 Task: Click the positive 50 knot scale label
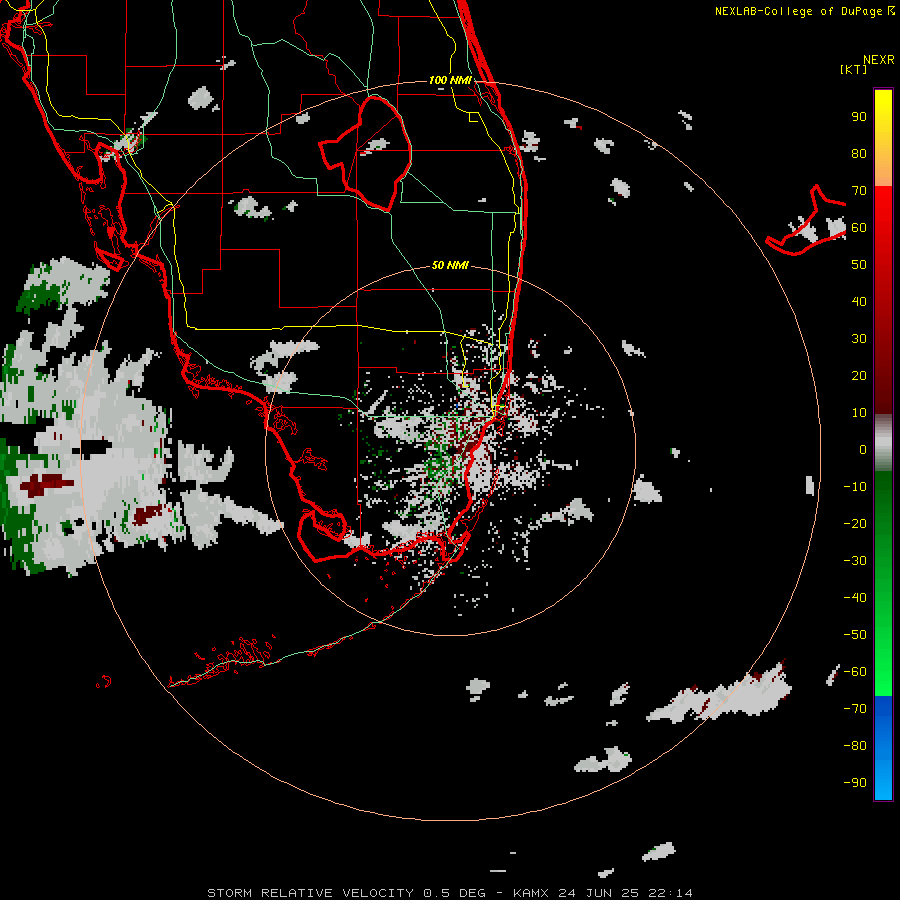859,265
